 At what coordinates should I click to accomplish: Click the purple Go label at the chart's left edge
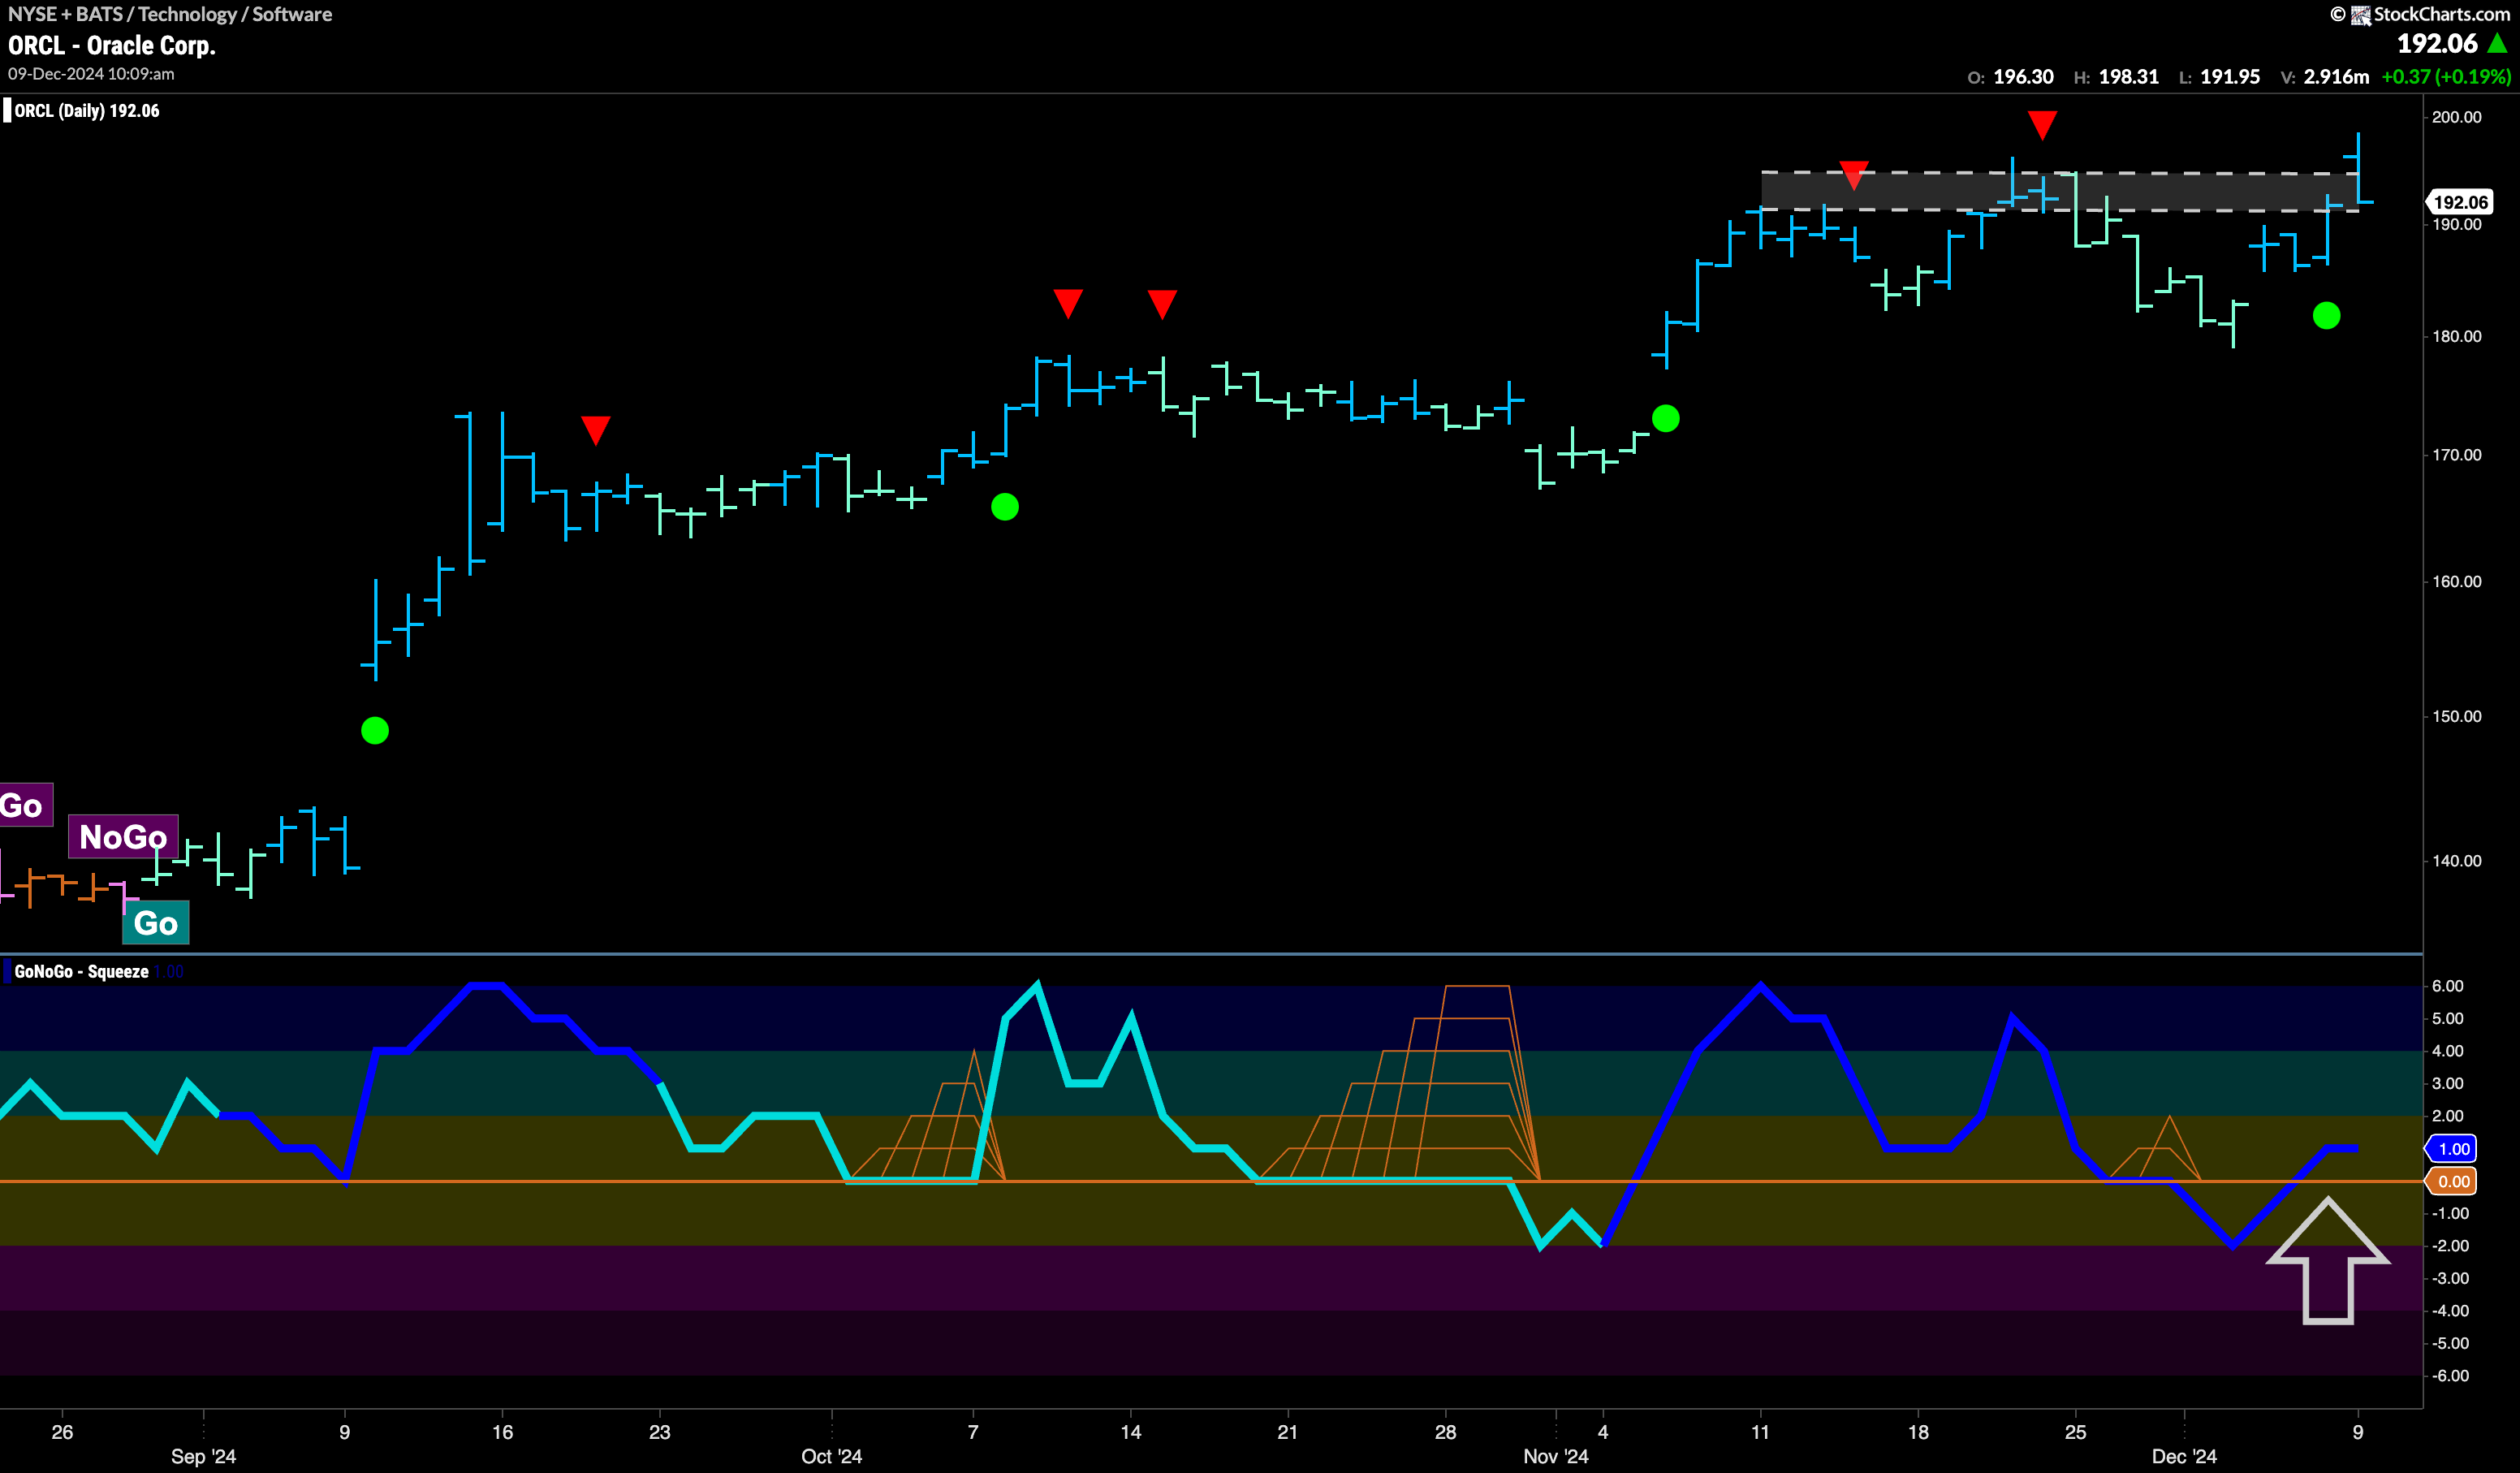24,805
